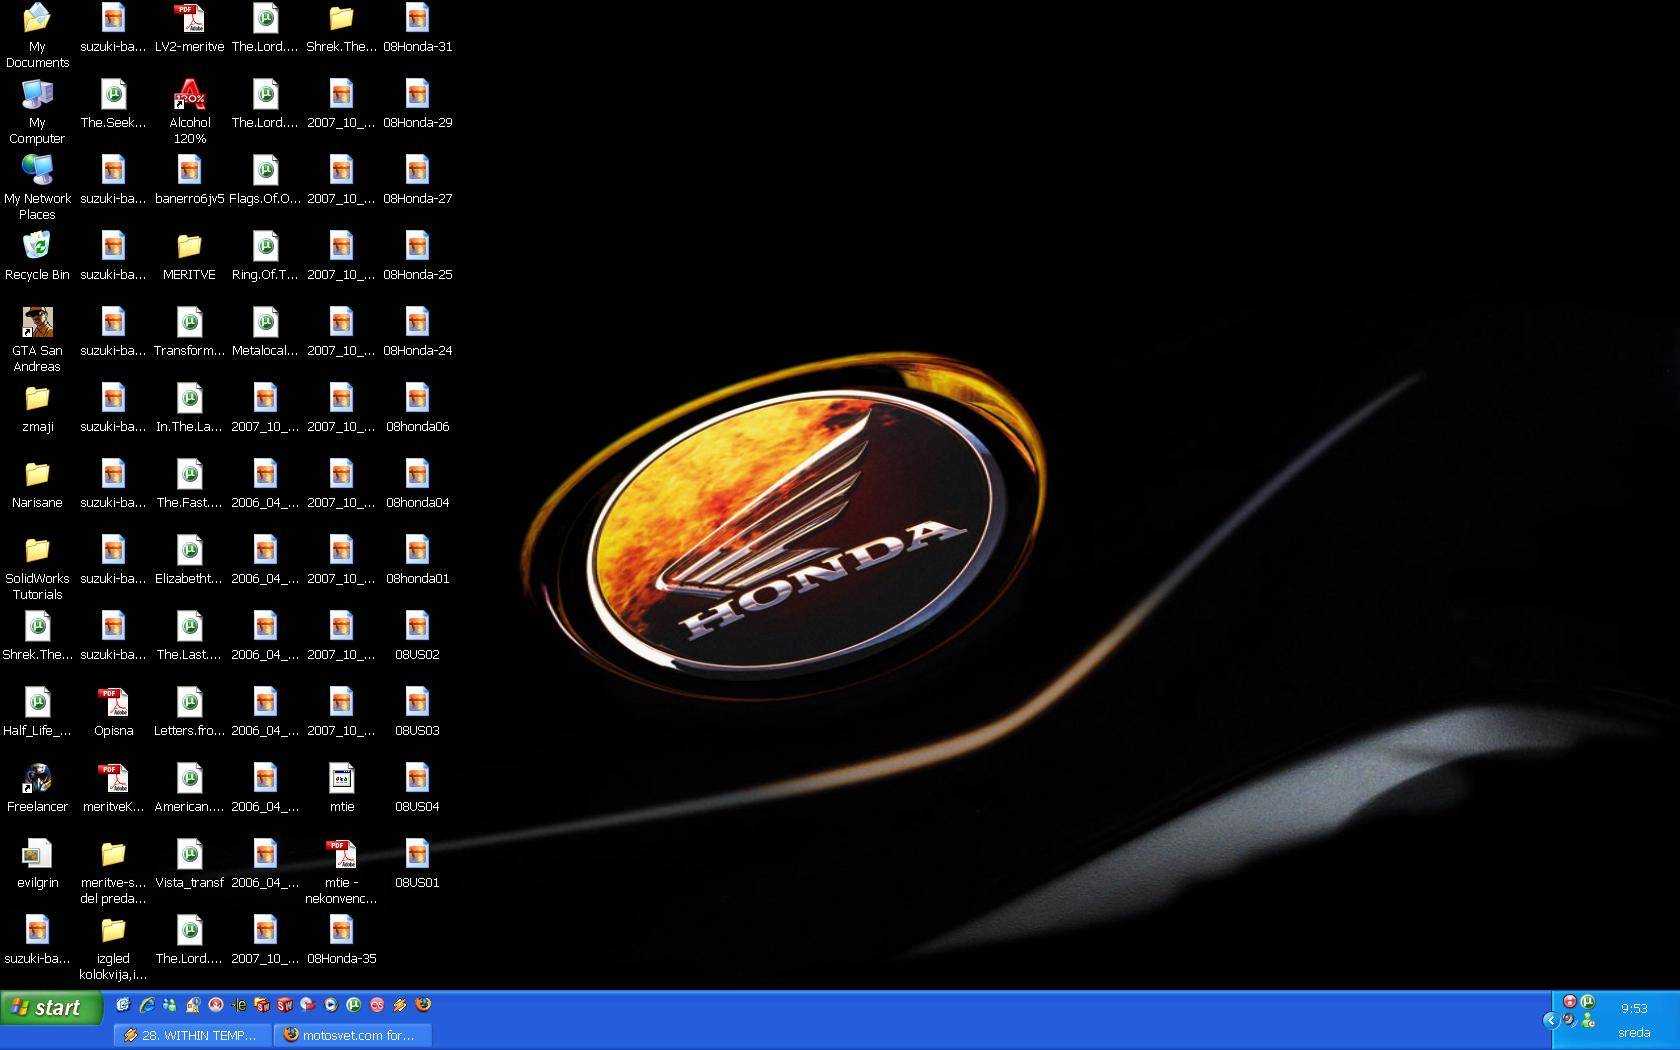This screenshot has width=1680, height=1050.
Task: Select the The.Seek... torrent file
Action: (113, 104)
